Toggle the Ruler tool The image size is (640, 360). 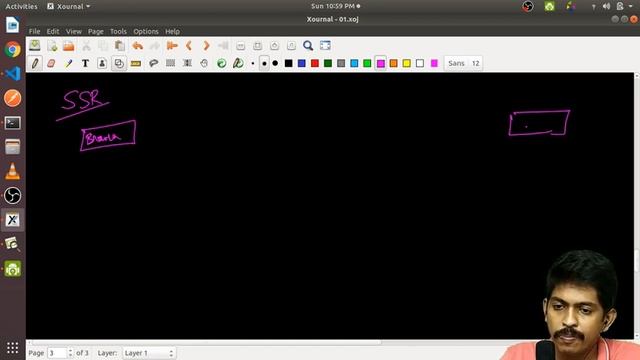136,63
